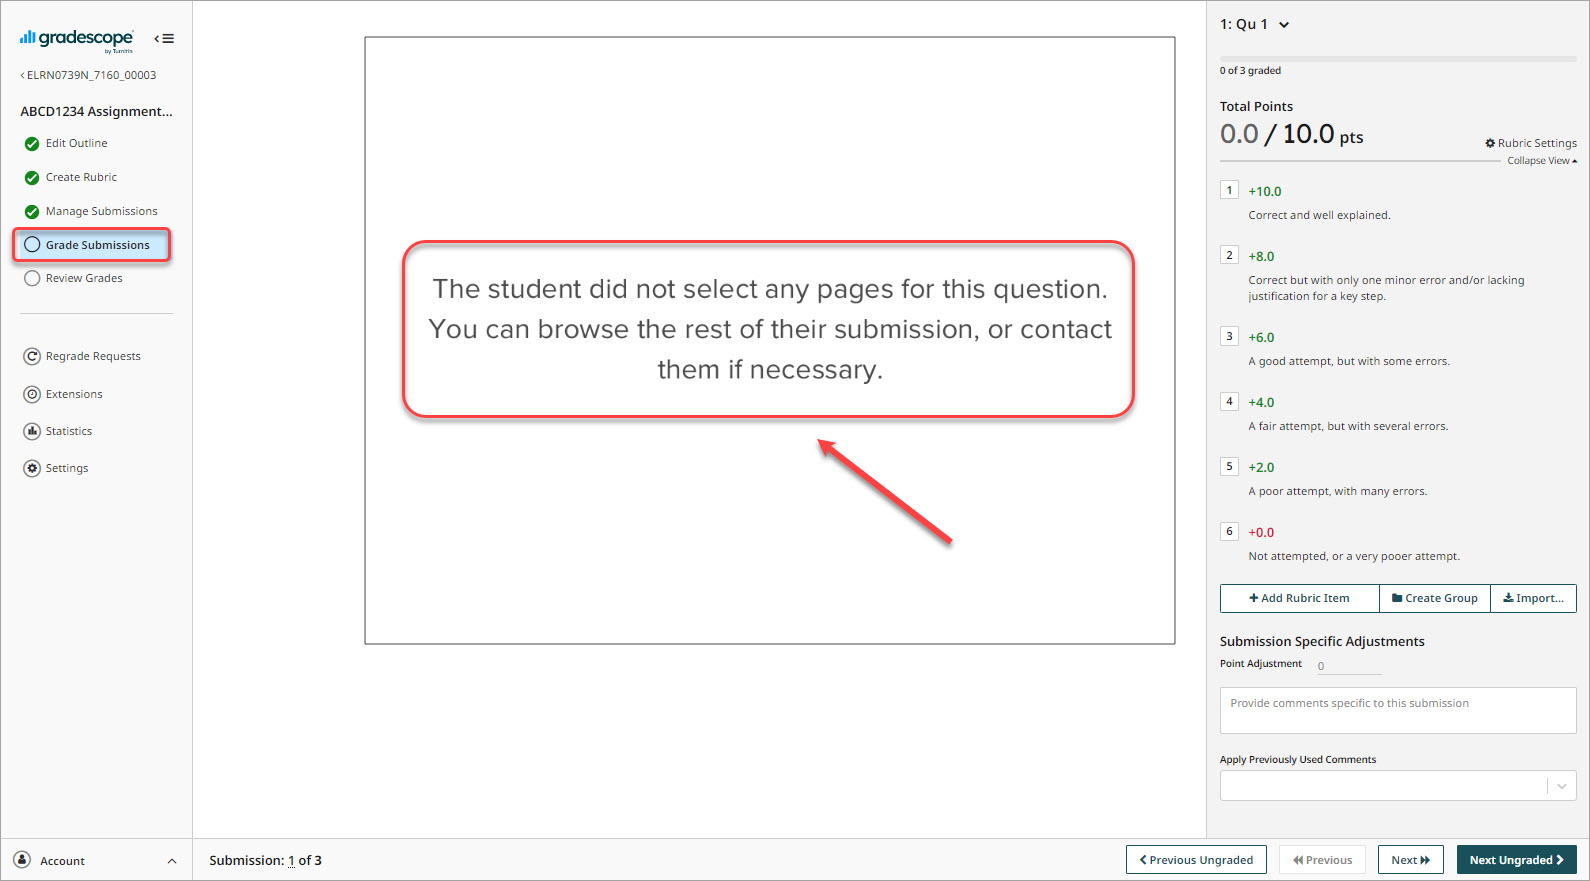Apply rubric item 6 (+0.0)
This screenshot has width=1590, height=881.
1229,531
